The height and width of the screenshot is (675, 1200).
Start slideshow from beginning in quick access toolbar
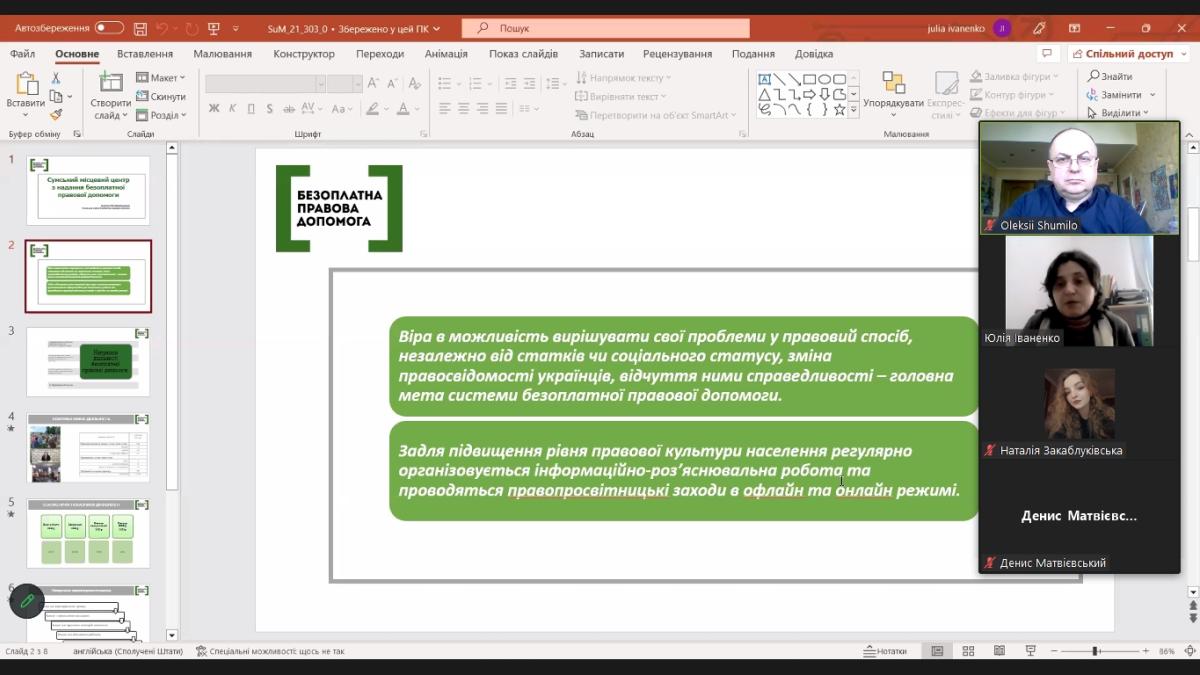pos(213,28)
